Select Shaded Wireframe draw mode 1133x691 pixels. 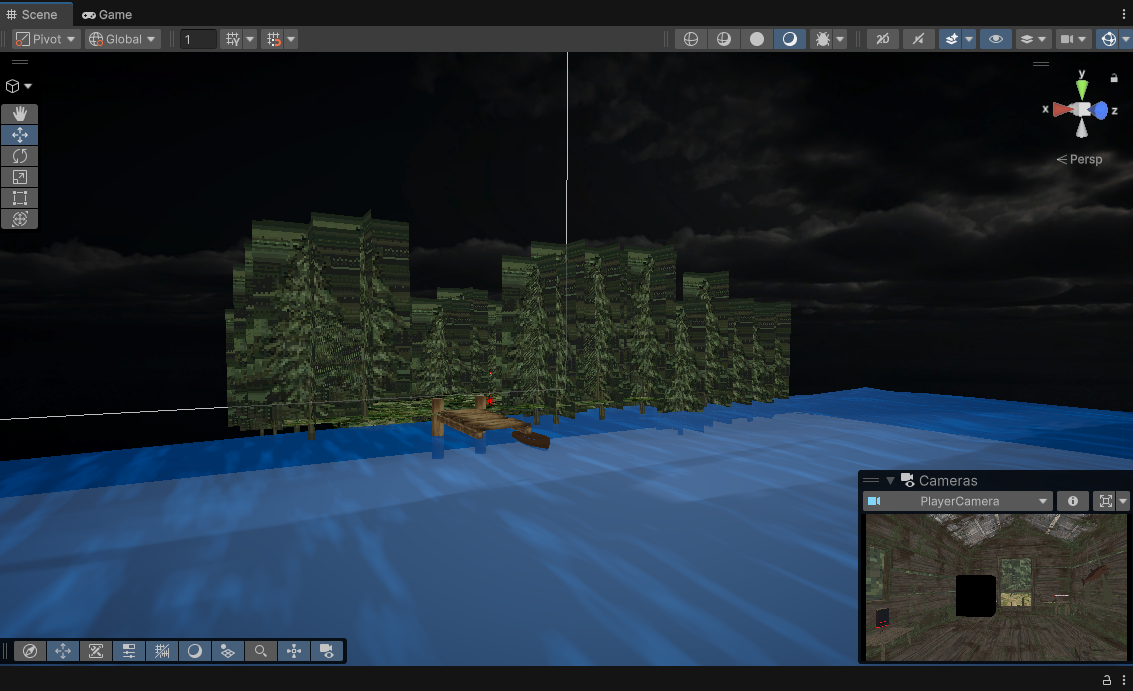(723, 39)
